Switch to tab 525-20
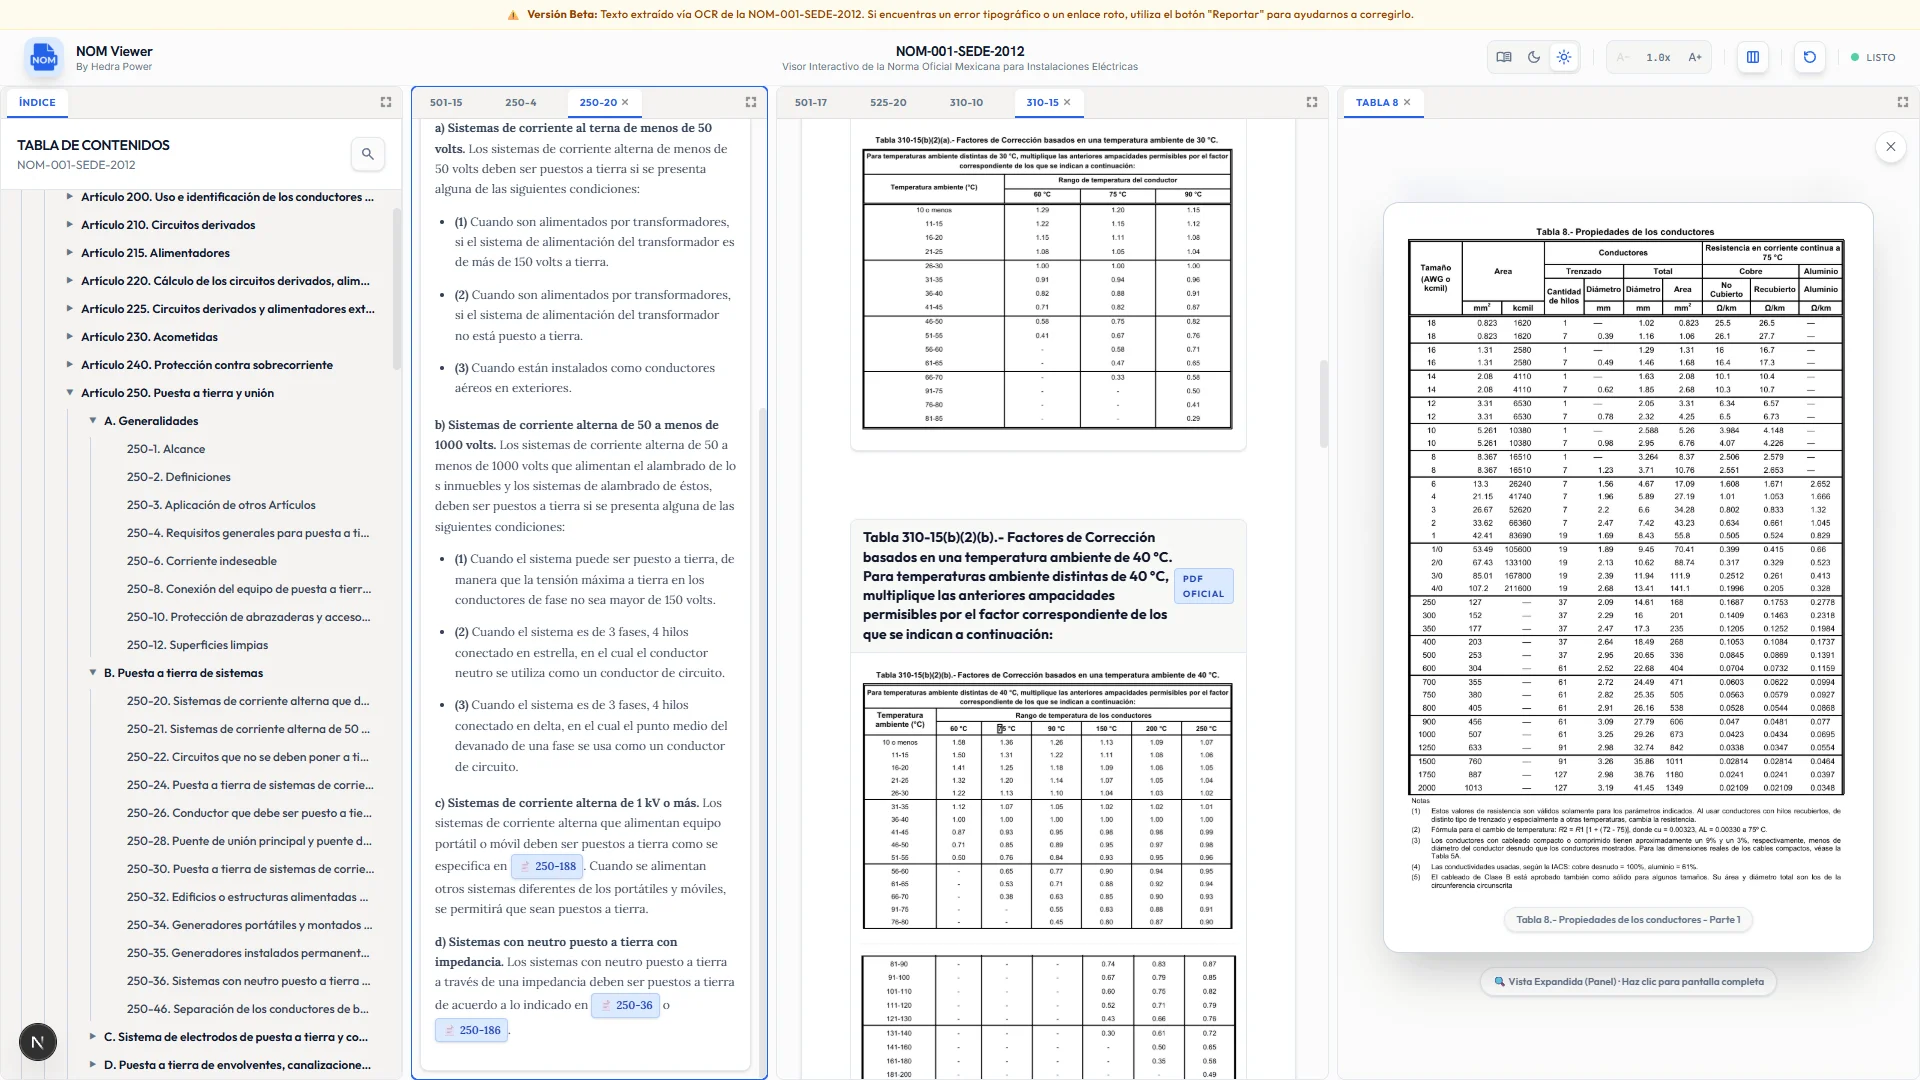The height and width of the screenshot is (1080, 1920). coord(888,102)
